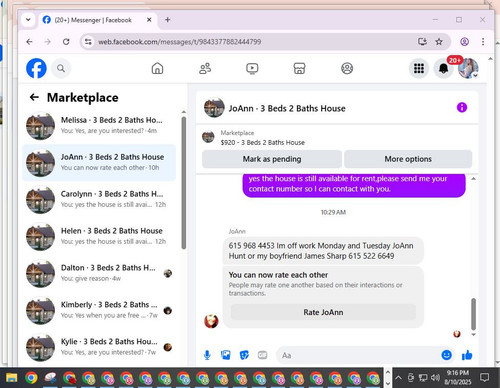Click the address bar URL
The width and height of the screenshot is (500, 388).
click(x=179, y=42)
